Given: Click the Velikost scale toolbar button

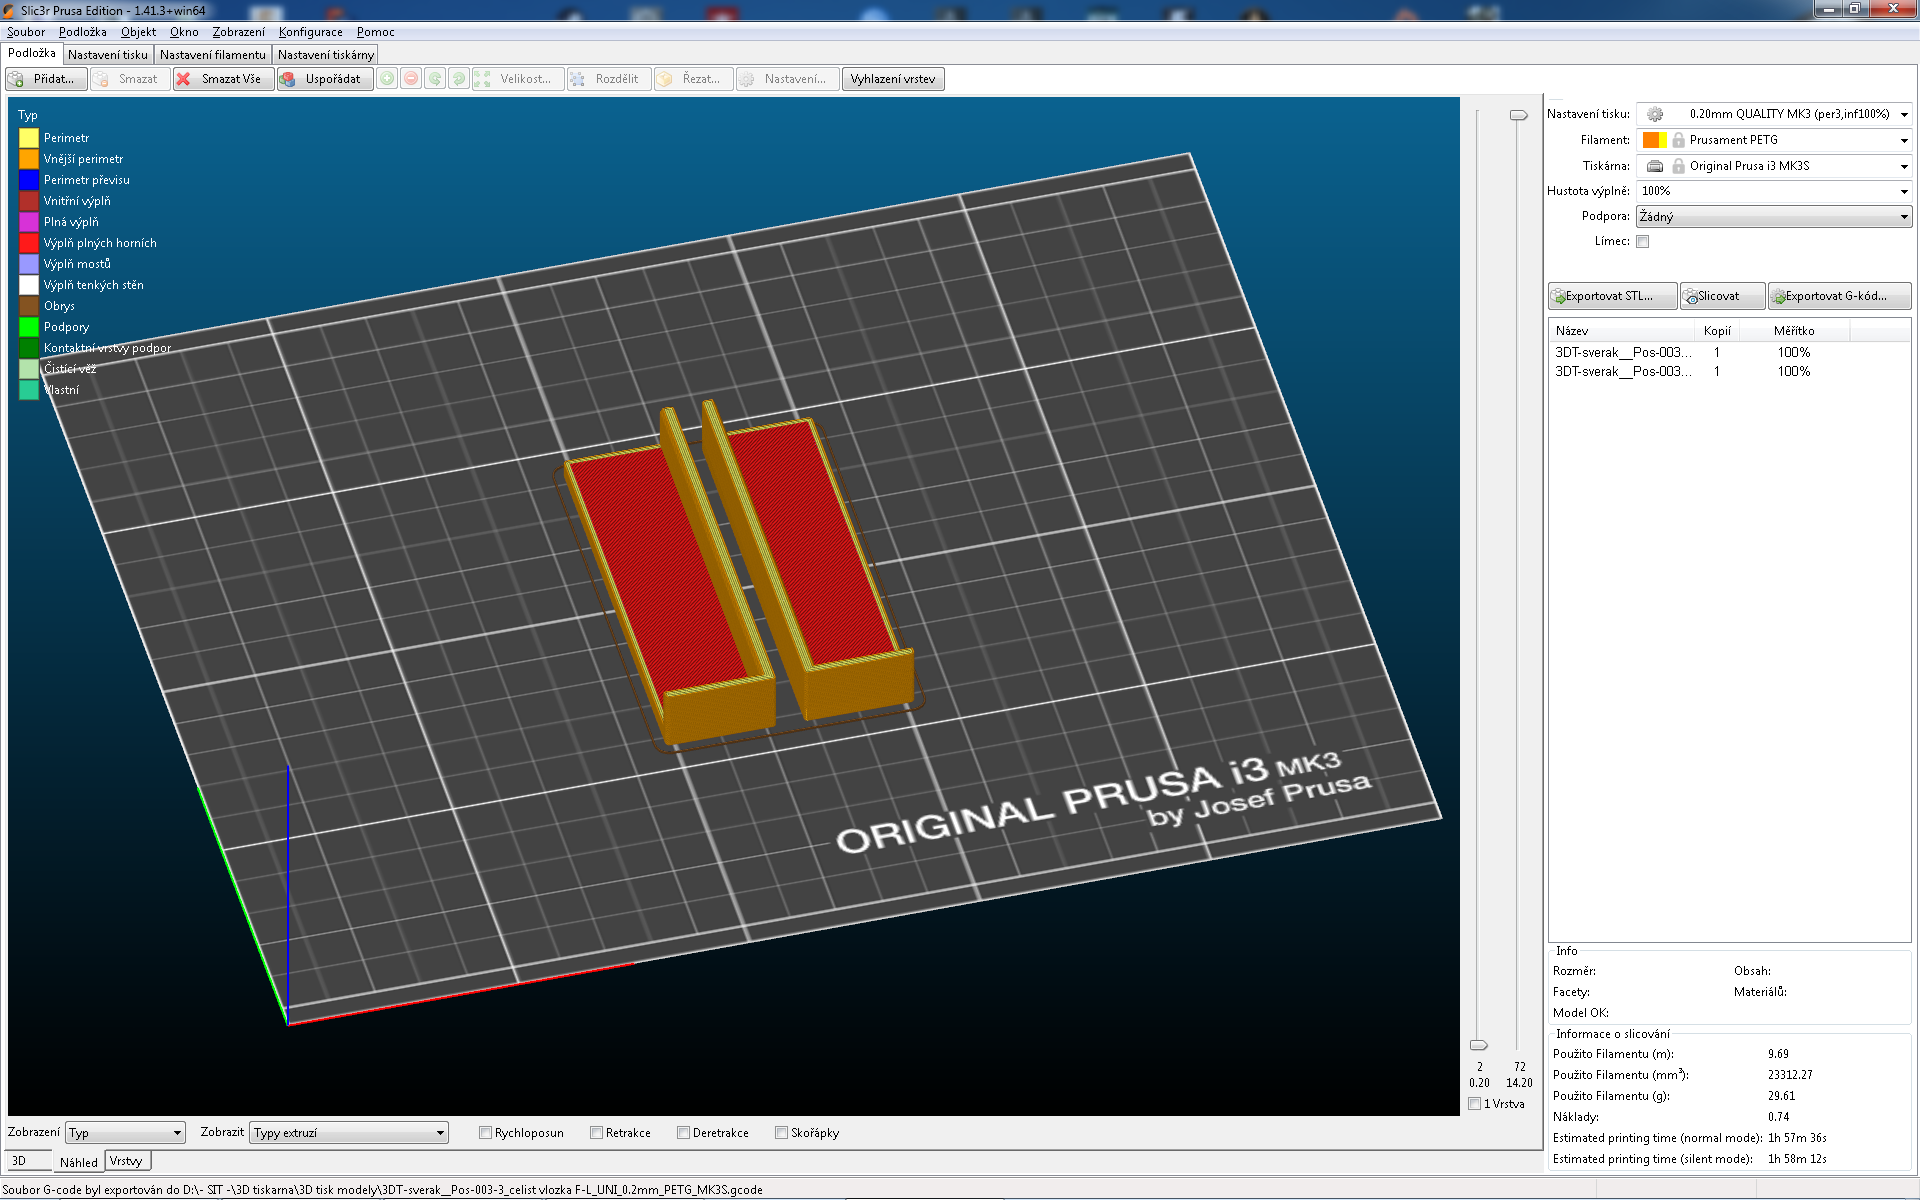Looking at the screenshot, I should [x=518, y=79].
